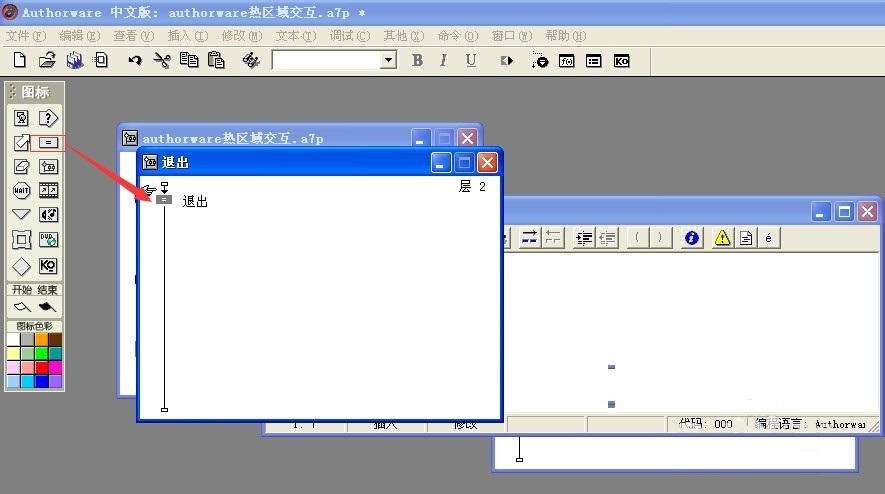Cut selection with the scissors icon
The height and width of the screenshot is (494, 885).
(162, 60)
